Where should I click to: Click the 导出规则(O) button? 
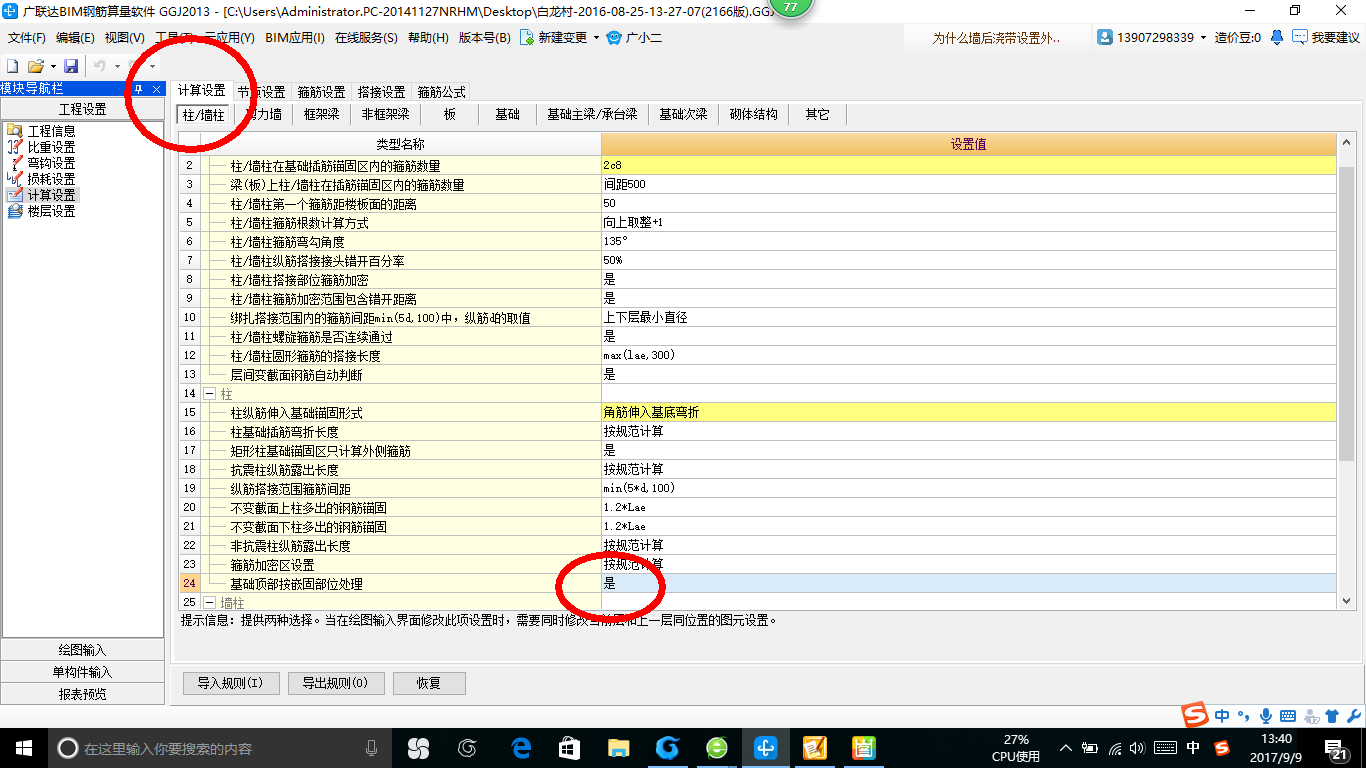pos(335,684)
